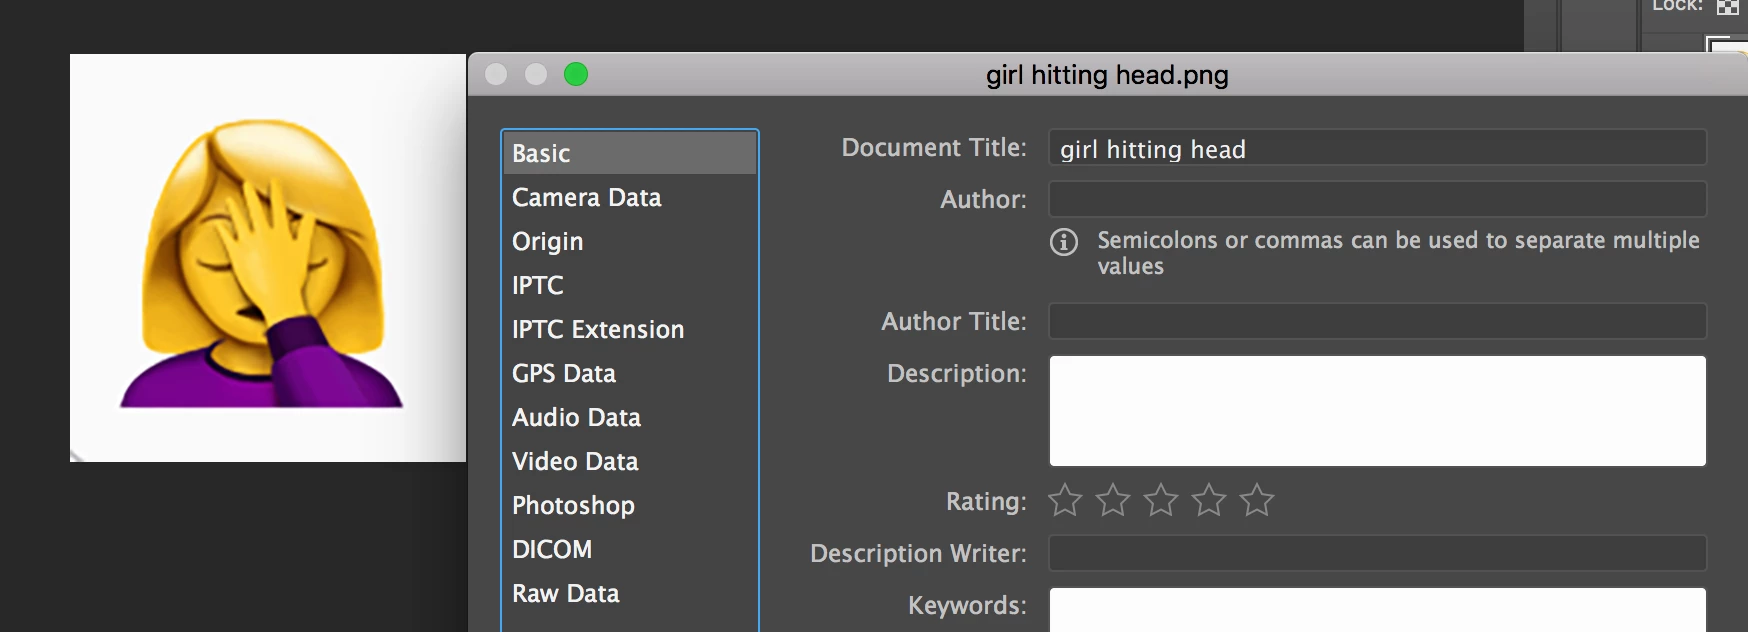
Task: Click the Description Writer field
Action: click(x=1377, y=553)
